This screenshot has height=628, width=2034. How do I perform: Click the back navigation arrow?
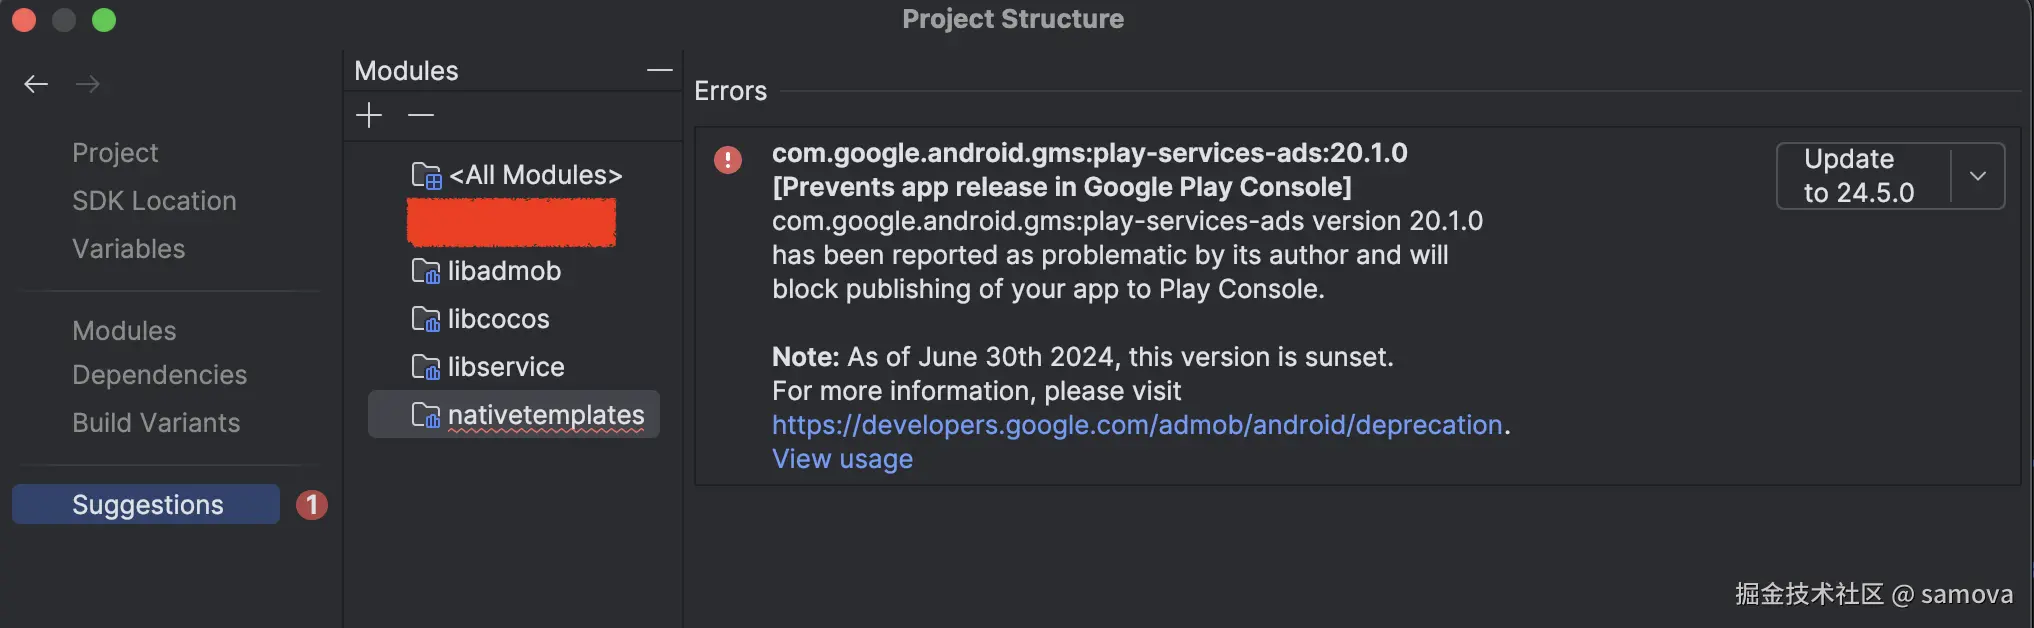pos(36,84)
